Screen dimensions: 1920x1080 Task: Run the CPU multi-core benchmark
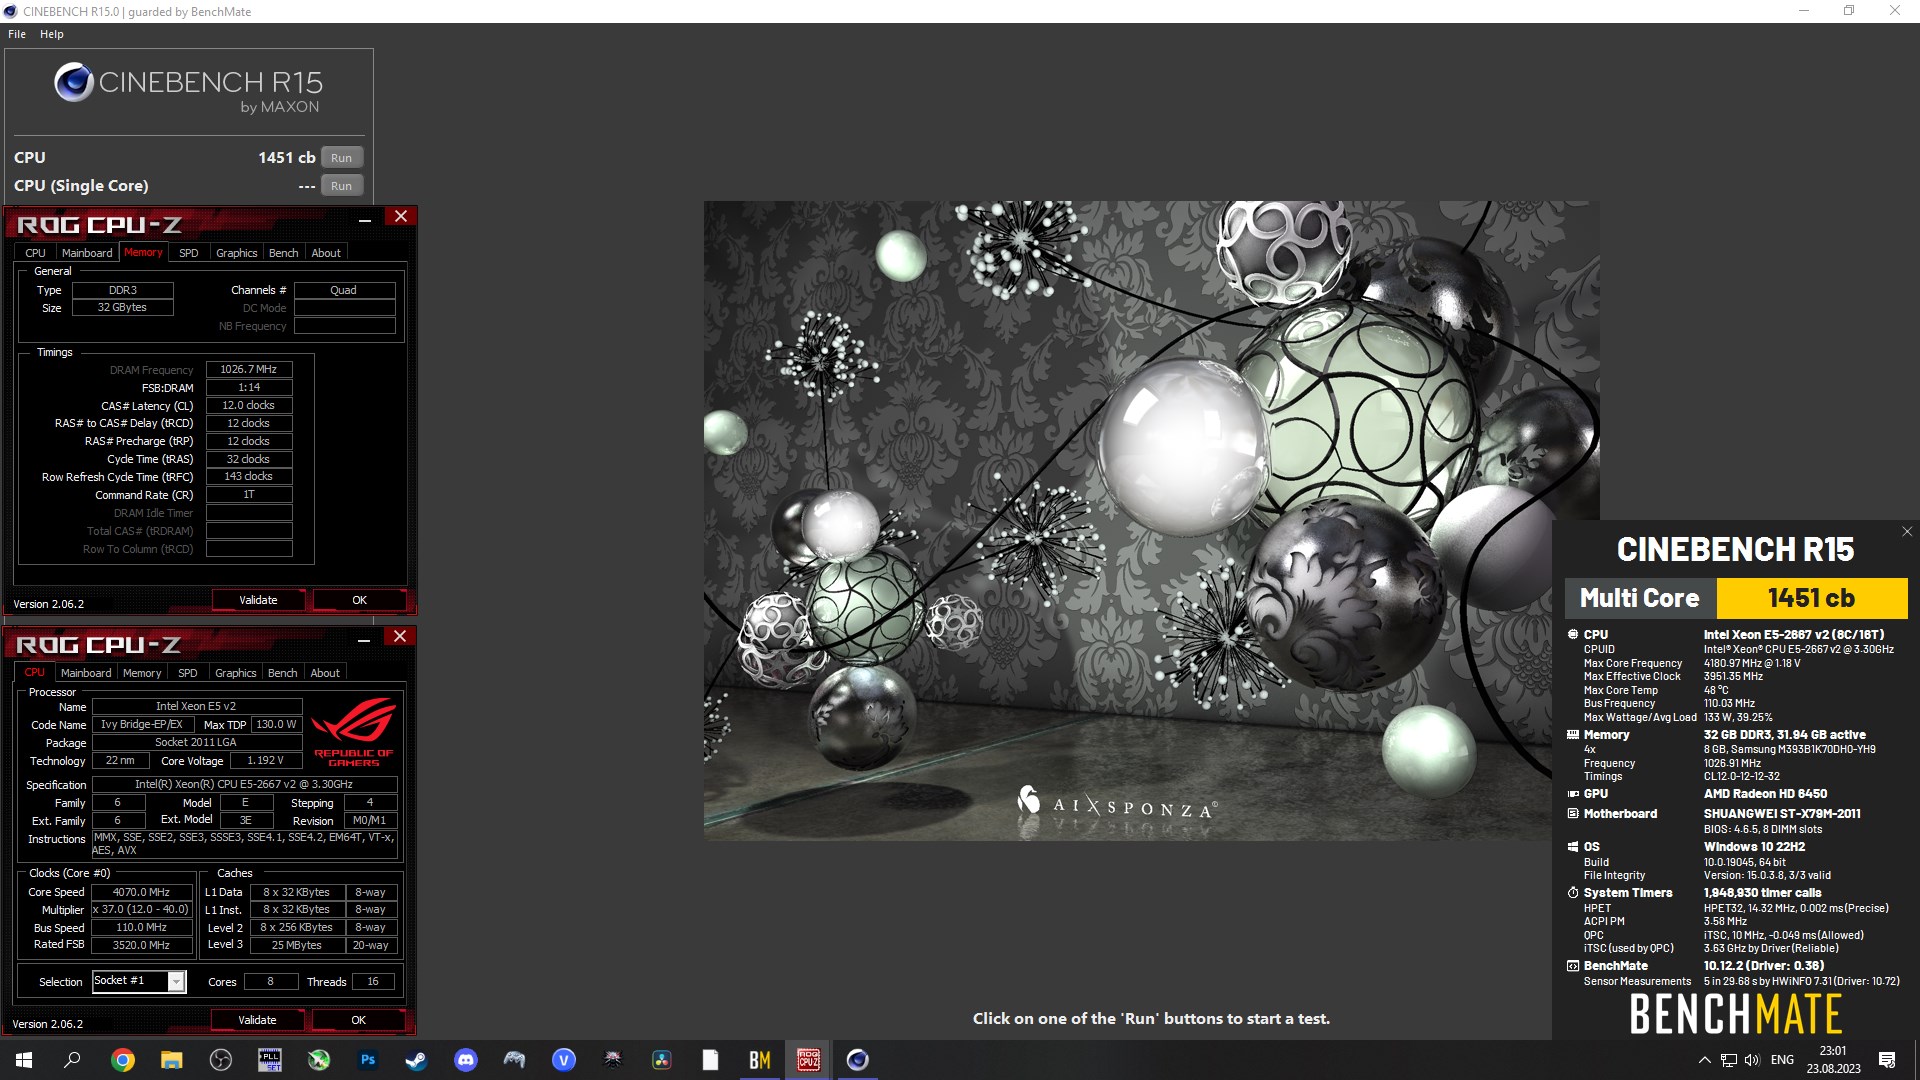(342, 158)
